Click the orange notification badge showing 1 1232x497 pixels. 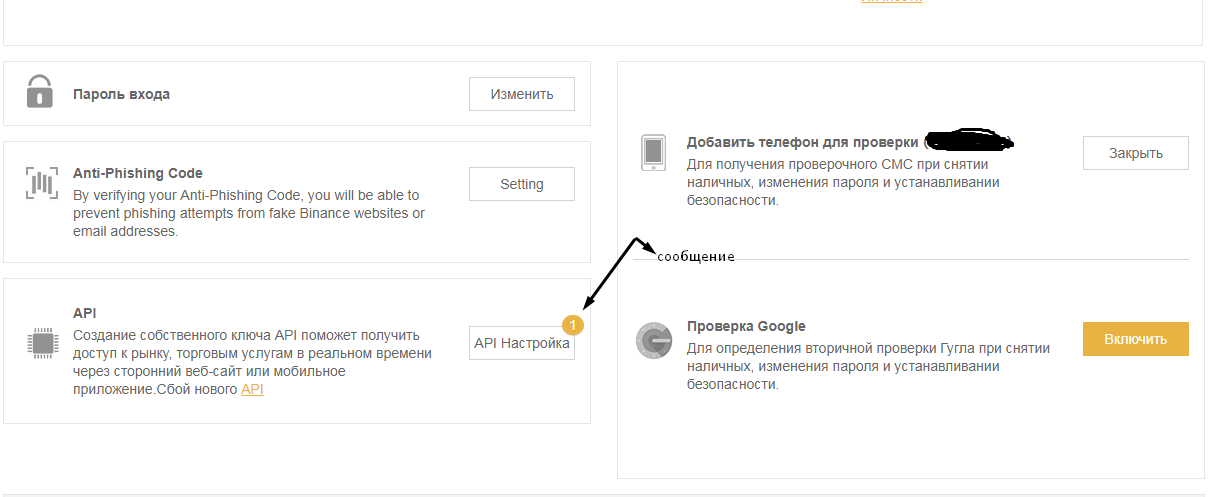click(572, 324)
